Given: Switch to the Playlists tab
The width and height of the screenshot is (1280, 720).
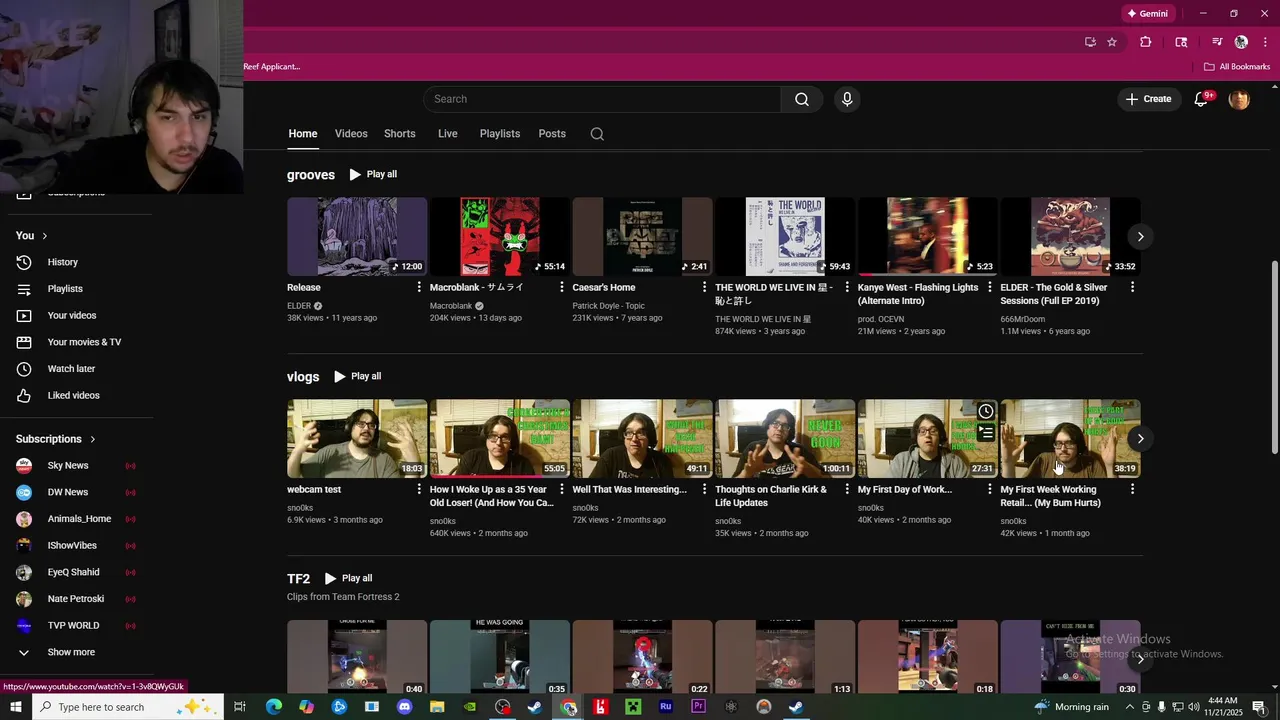Looking at the screenshot, I should [x=500, y=134].
